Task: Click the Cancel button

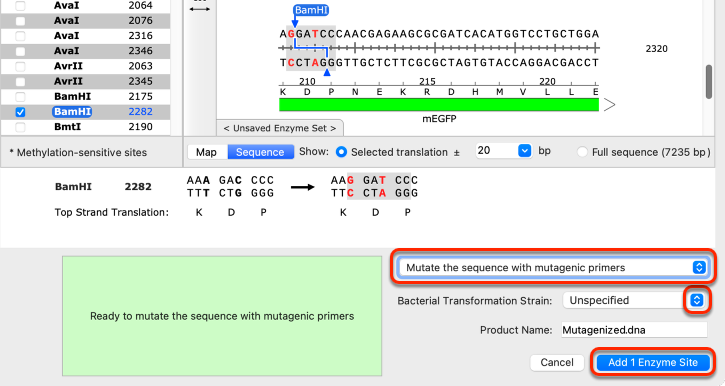Action: pyautogui.click(x=557, y=362)
